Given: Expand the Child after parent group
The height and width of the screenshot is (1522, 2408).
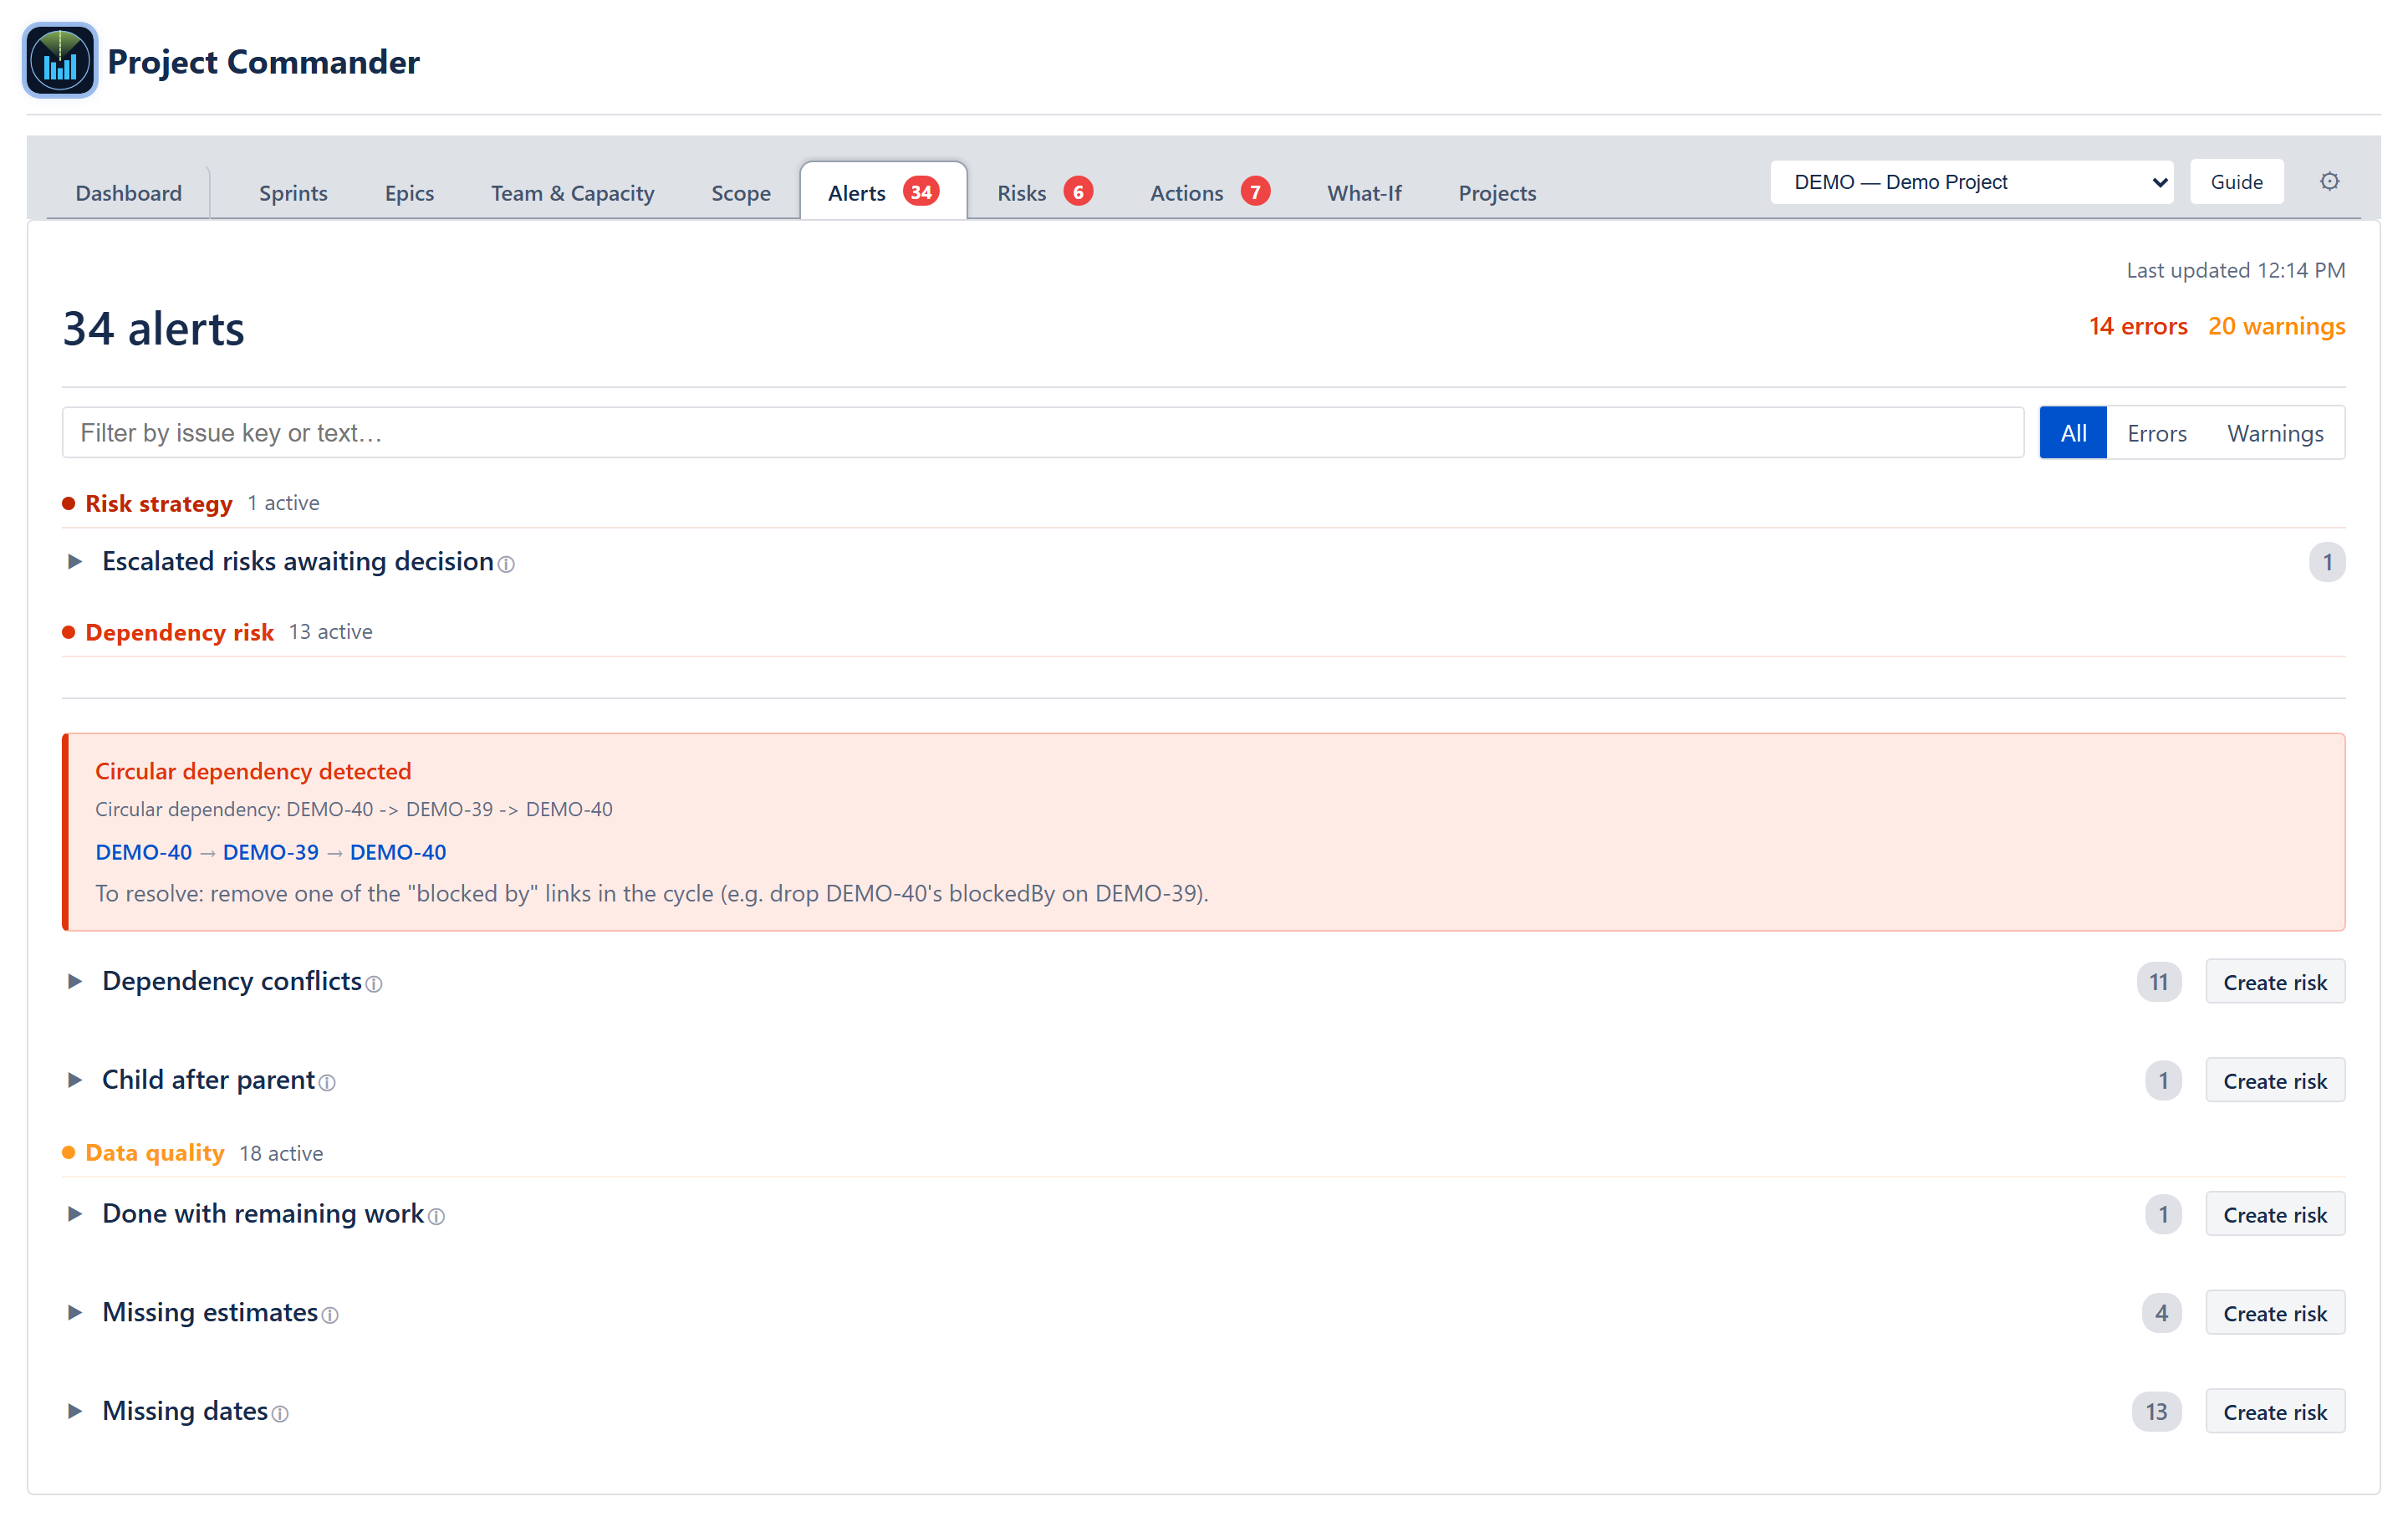Looking at the screenshot, I should coord(74,1080).
